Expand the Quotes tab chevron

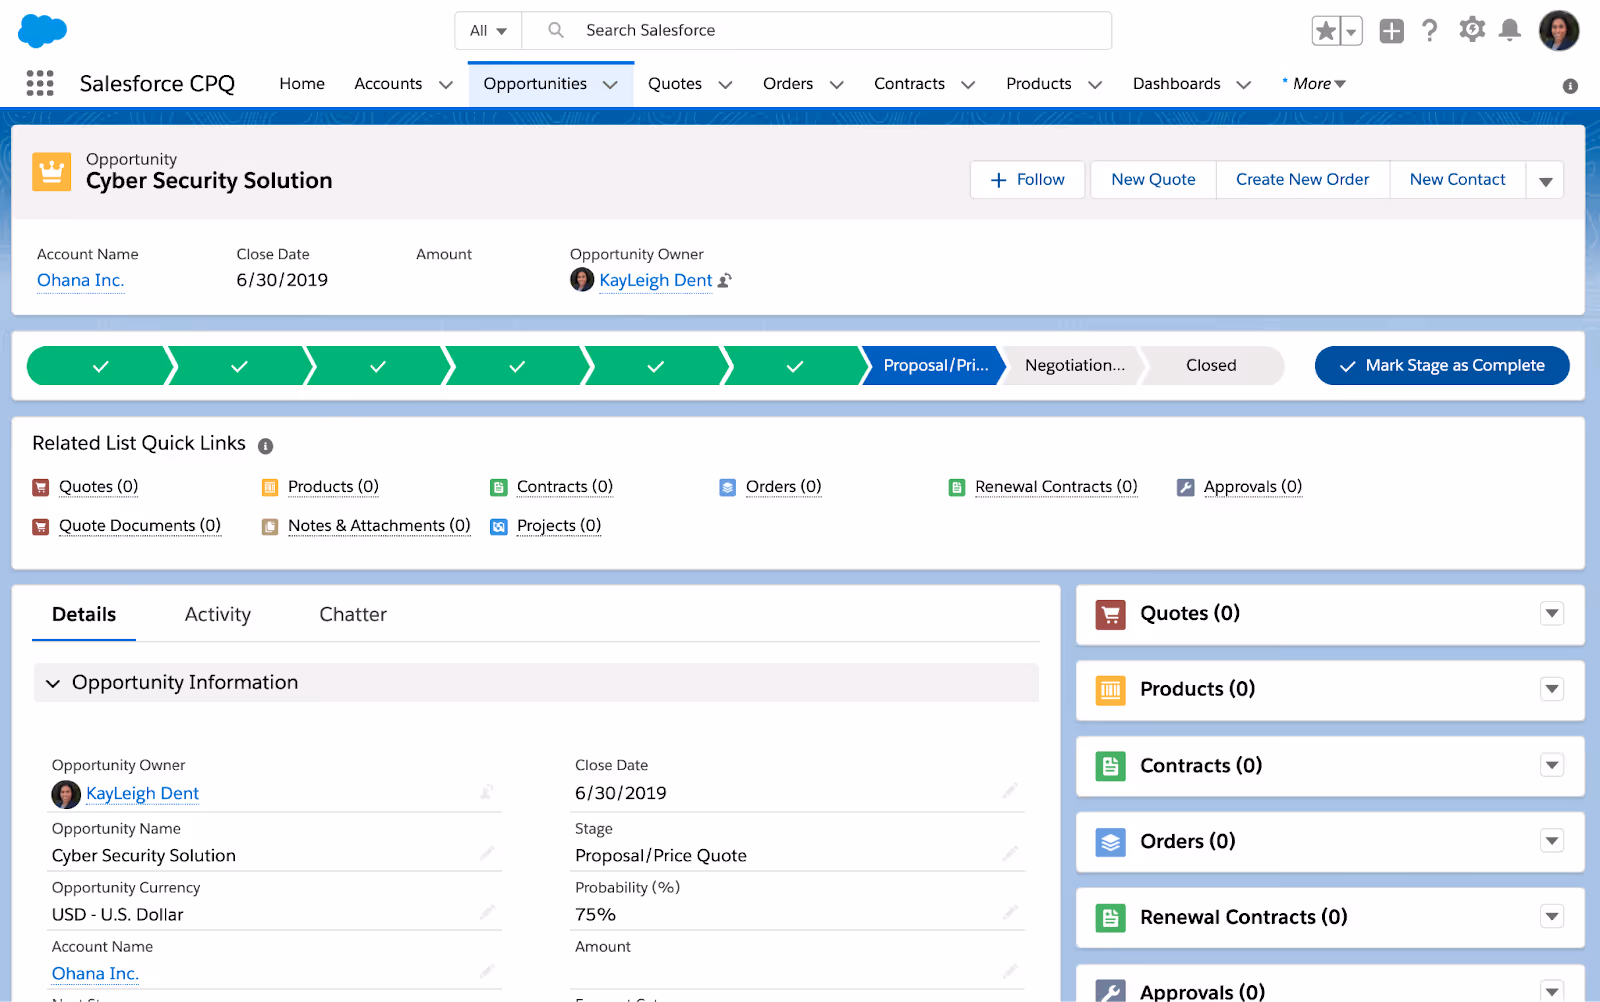point(725,85)
